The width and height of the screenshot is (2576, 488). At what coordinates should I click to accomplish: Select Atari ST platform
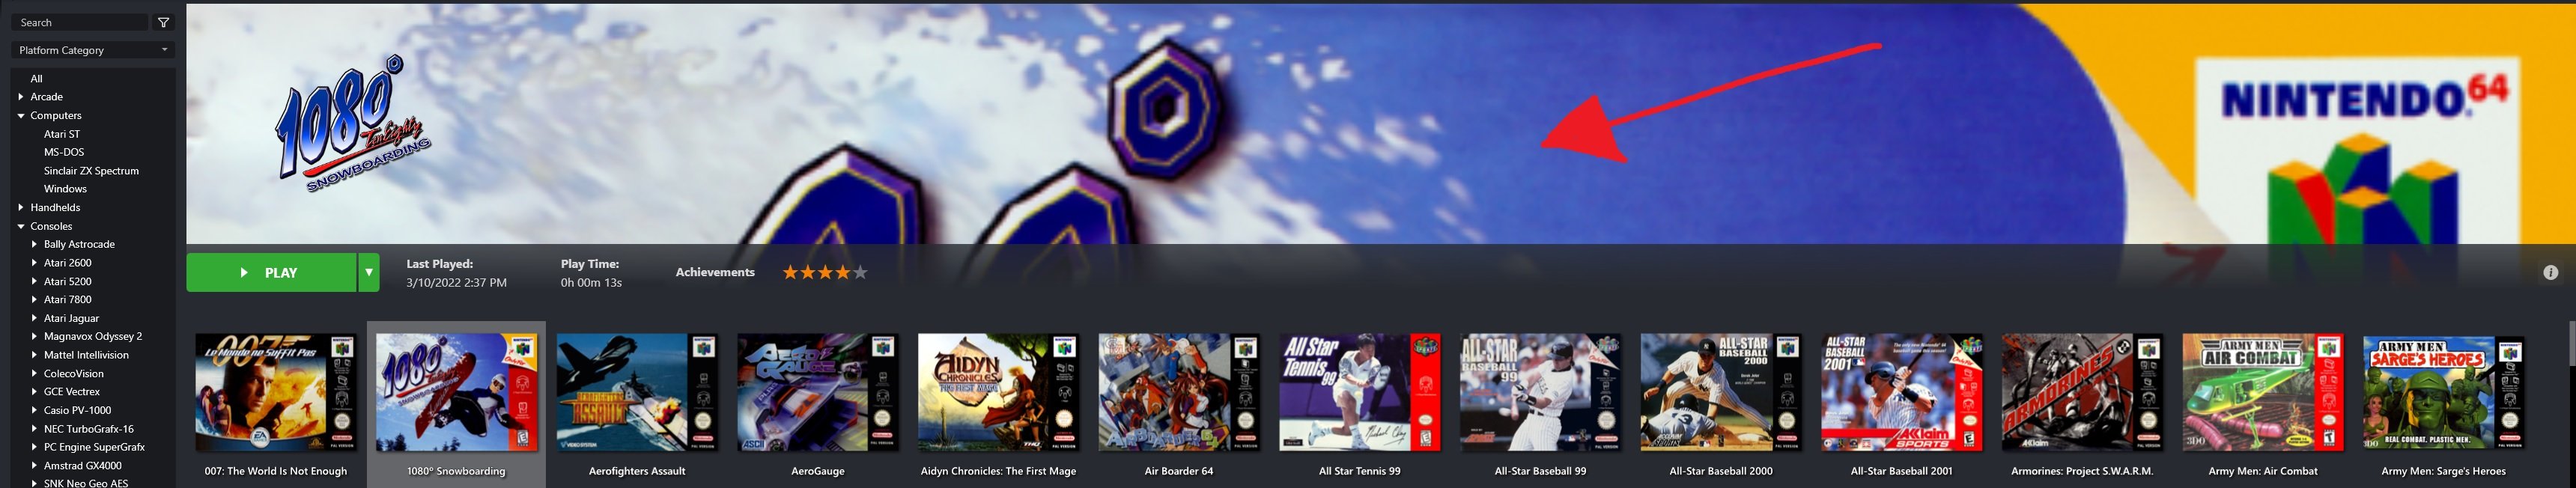point(62,134)
